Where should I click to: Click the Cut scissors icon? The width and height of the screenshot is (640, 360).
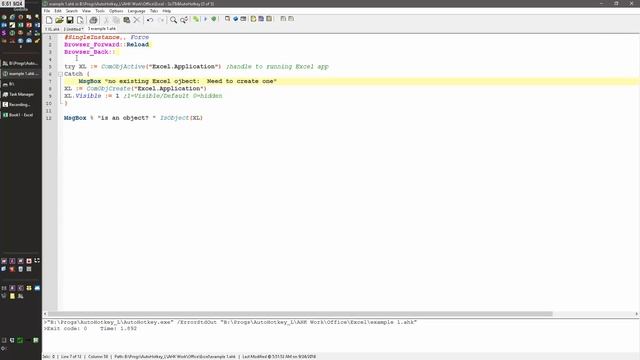coord(106,20)
